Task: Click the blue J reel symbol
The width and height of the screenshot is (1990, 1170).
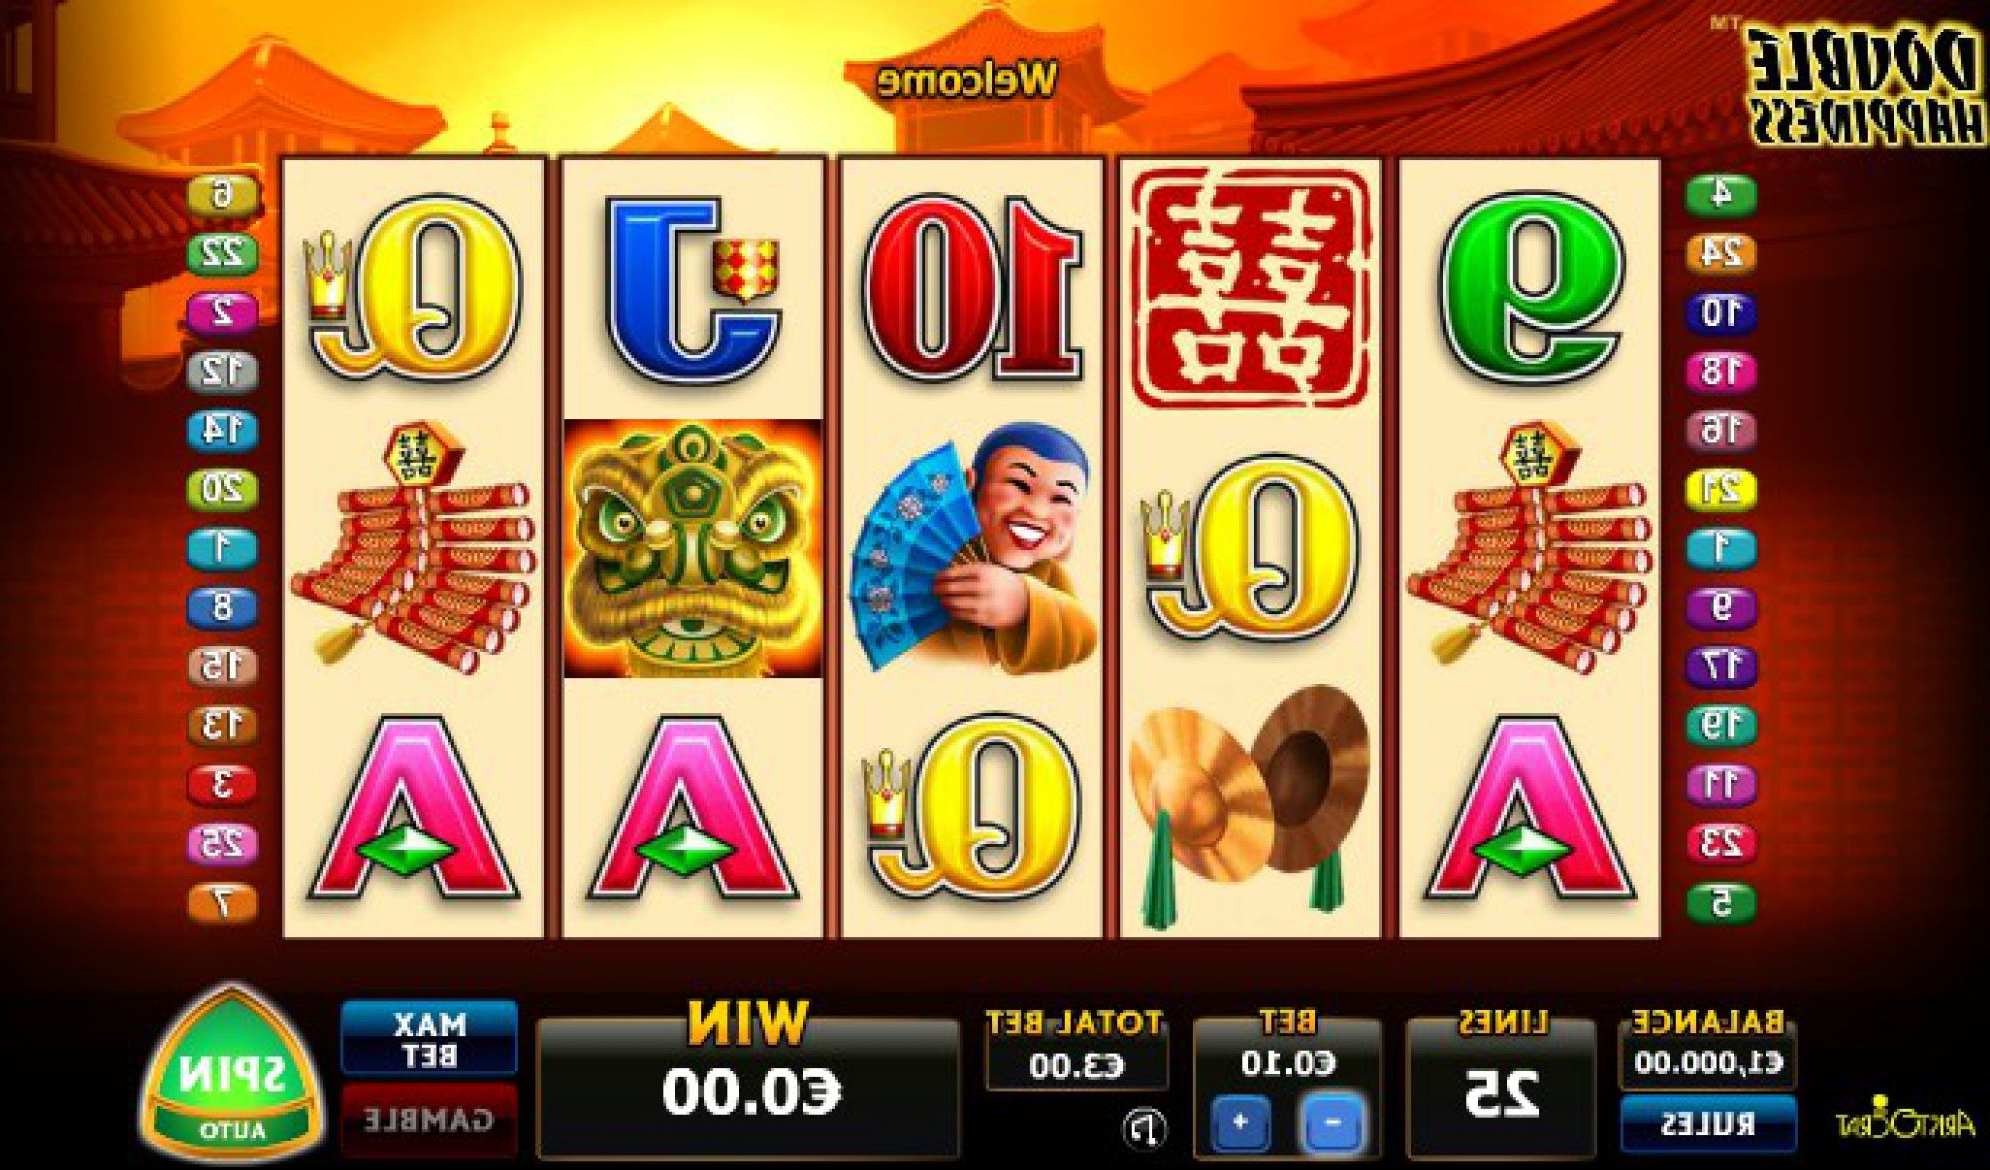Action: click(692, 290)
